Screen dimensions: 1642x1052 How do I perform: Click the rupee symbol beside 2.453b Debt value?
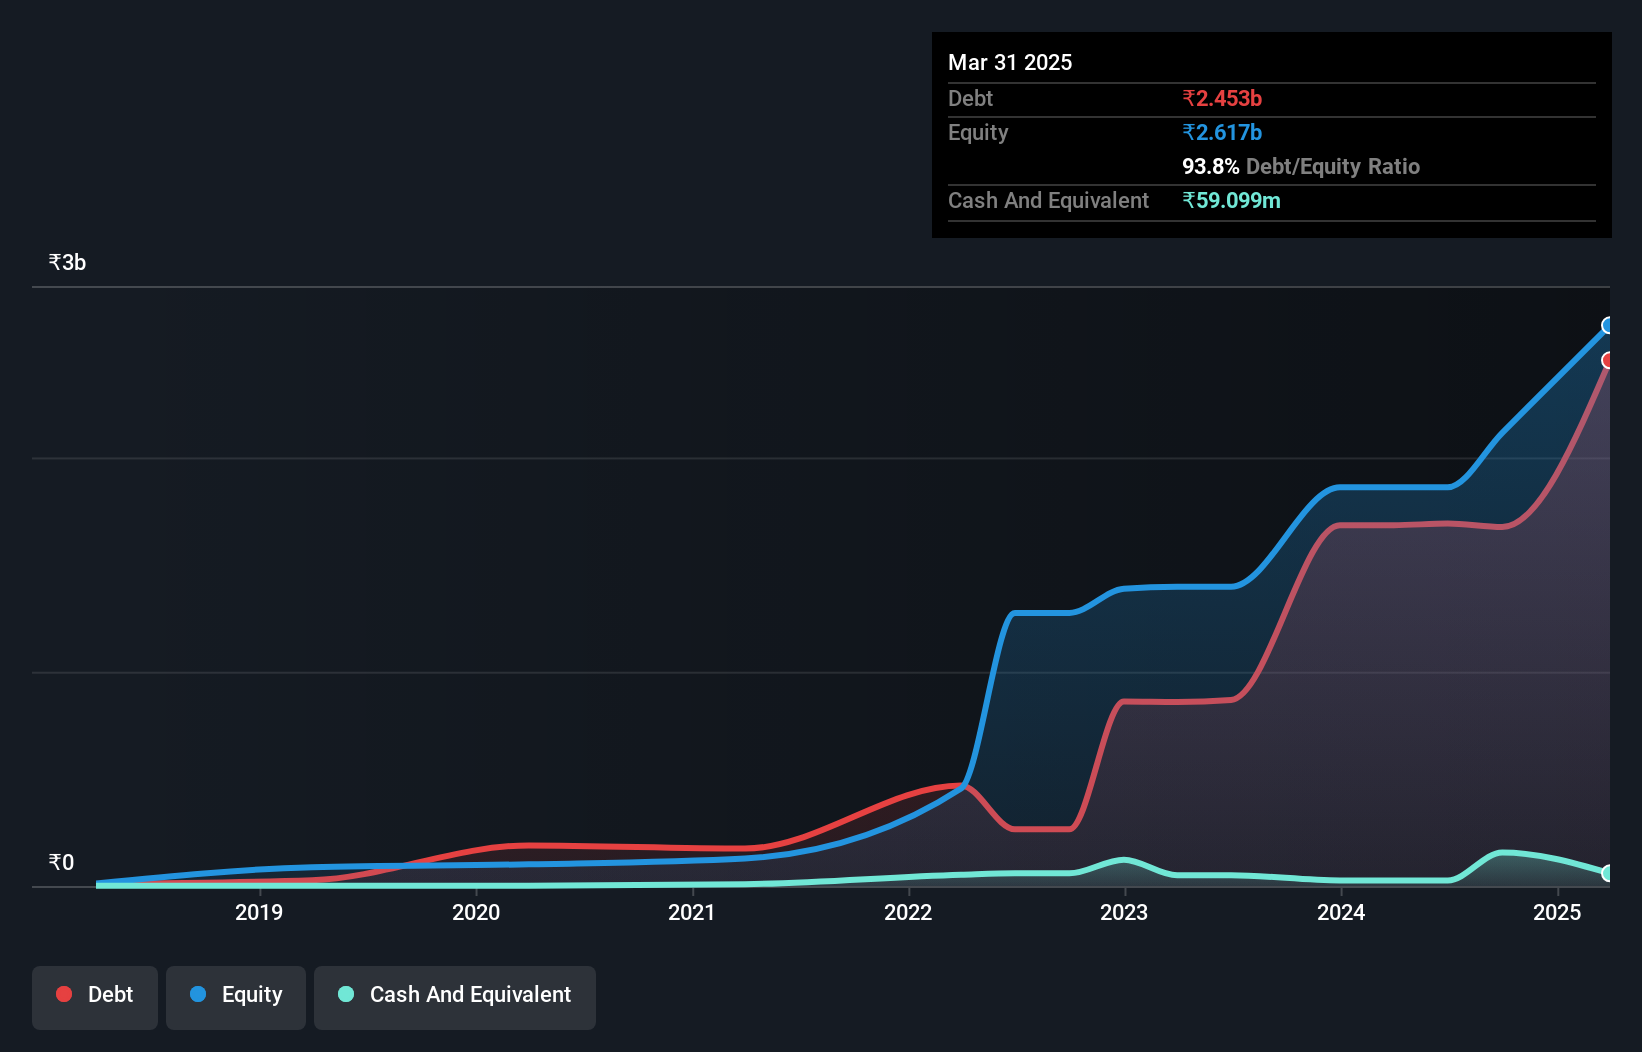(1189, 98)
